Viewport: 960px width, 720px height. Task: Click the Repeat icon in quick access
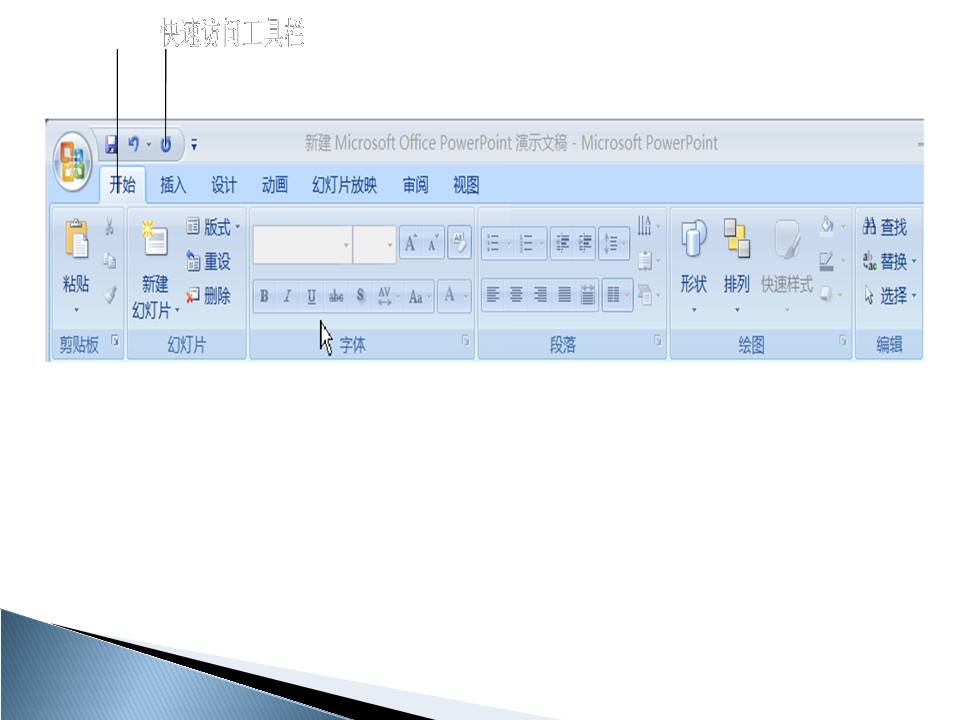click(166, 144)
